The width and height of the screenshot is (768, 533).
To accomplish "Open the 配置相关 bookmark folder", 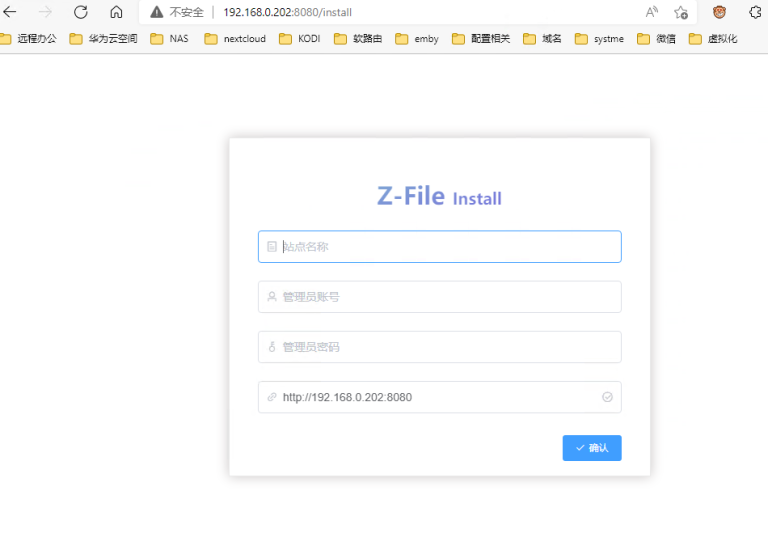I will tap(481, 39).
